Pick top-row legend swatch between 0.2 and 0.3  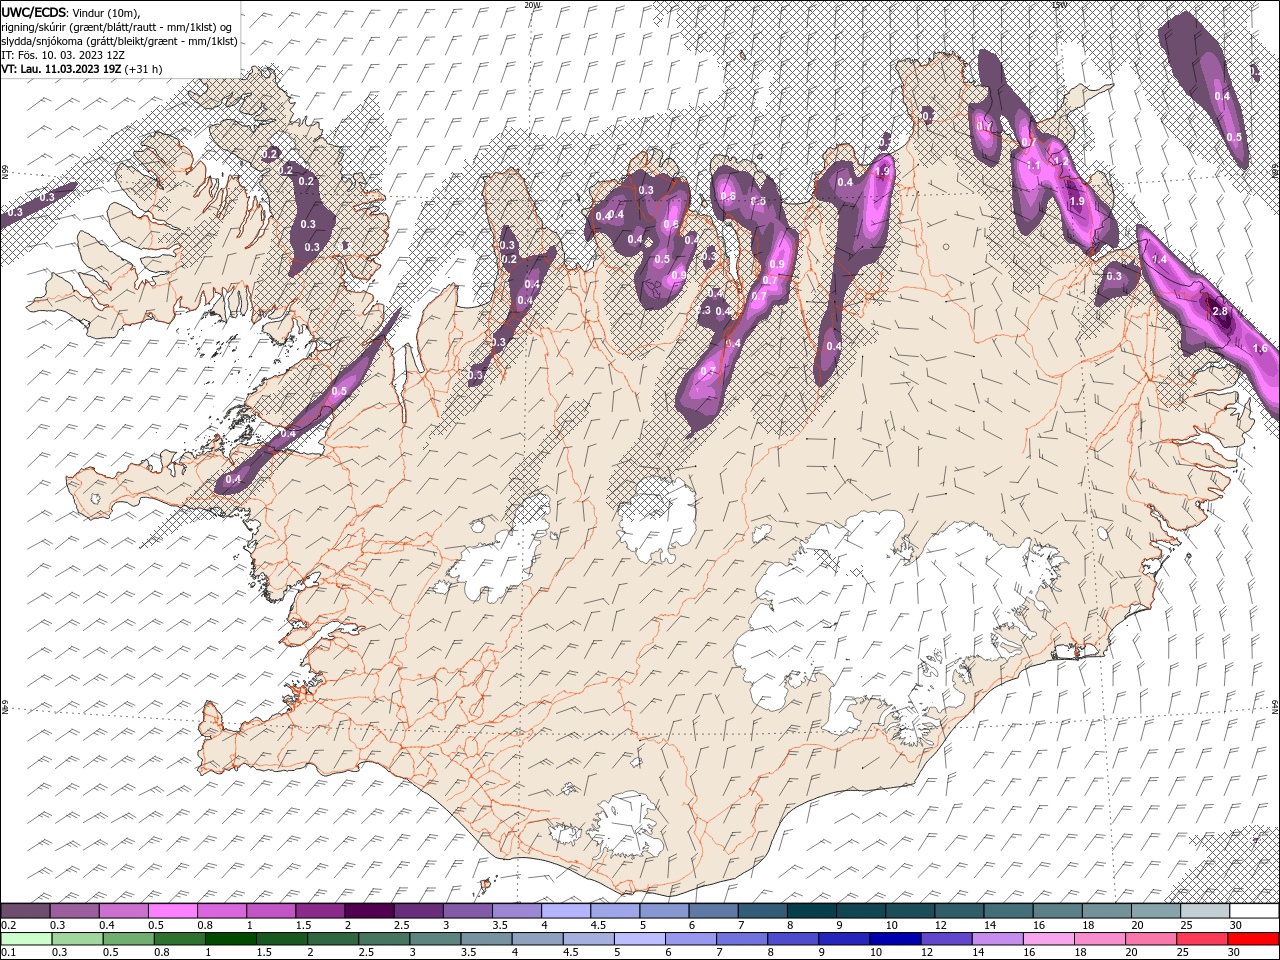[x=25, y=911]
